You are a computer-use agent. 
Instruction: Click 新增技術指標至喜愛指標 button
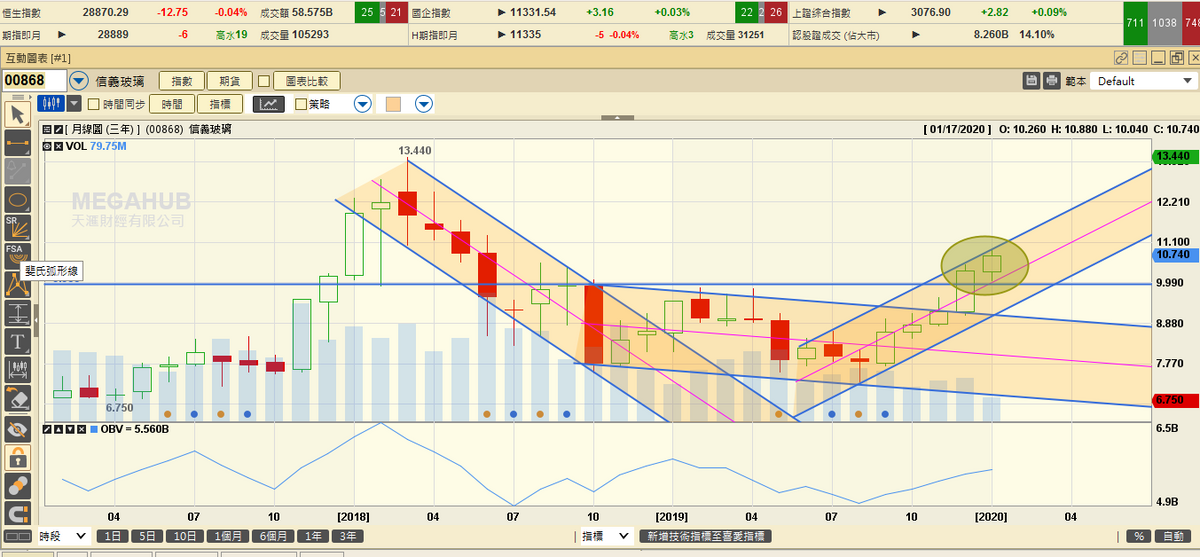click(x=707, y=536)
